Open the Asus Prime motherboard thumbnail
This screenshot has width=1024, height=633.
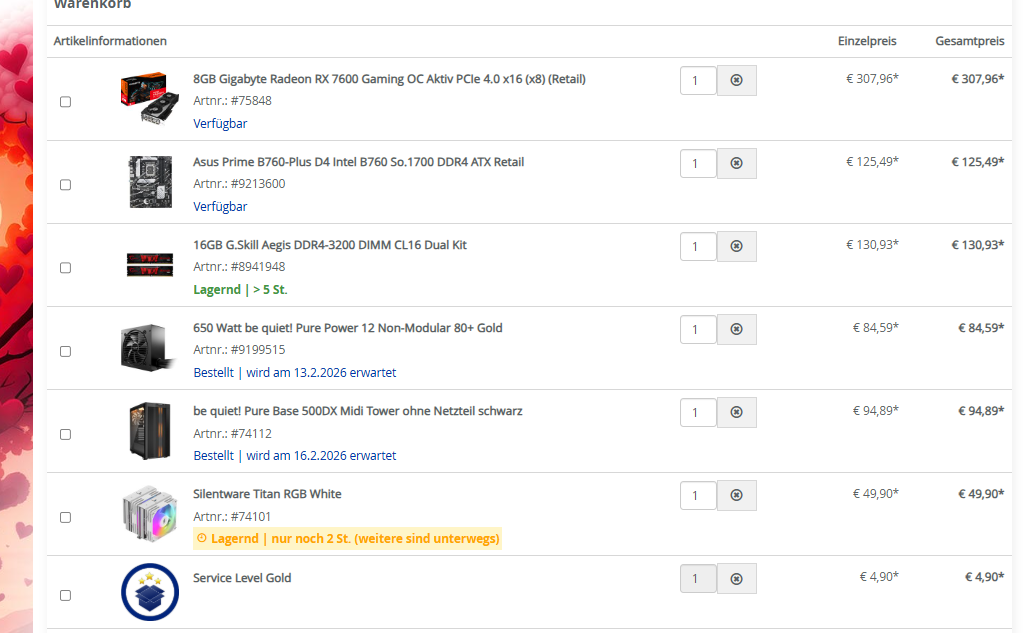150,182
